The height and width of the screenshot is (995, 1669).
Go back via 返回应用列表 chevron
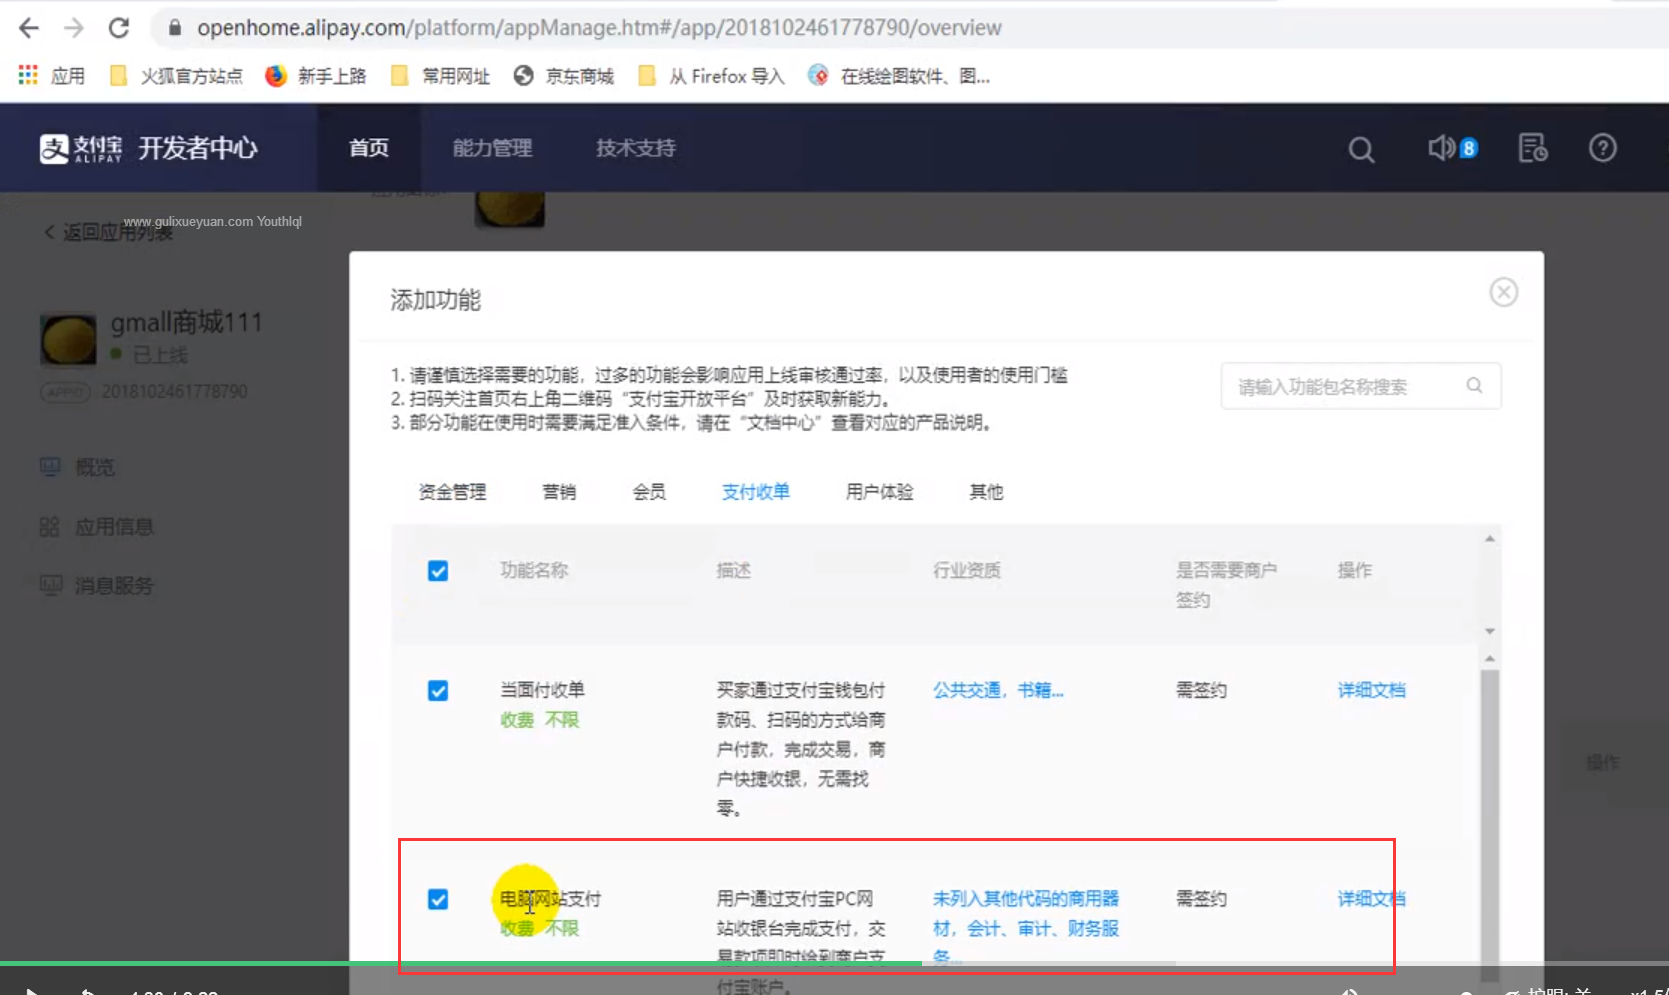click(49, 232)
